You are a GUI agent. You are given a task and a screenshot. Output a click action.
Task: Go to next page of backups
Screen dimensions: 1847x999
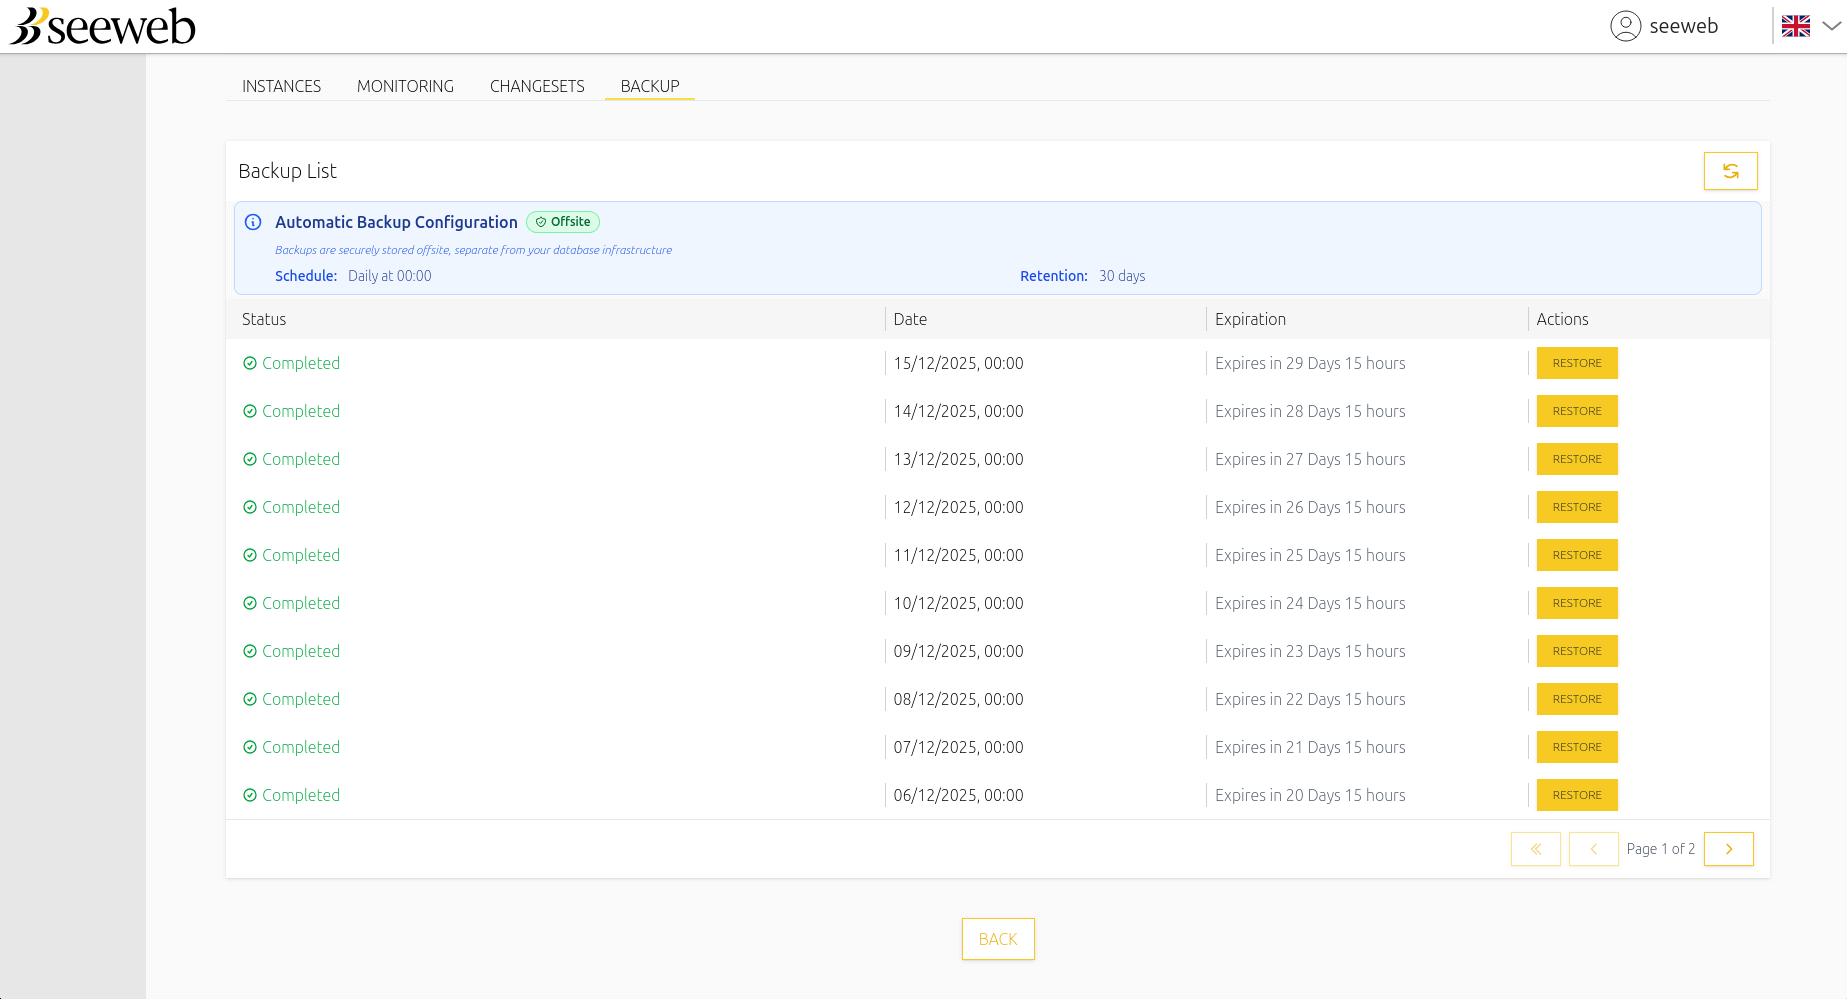[x=1728, y=849]
